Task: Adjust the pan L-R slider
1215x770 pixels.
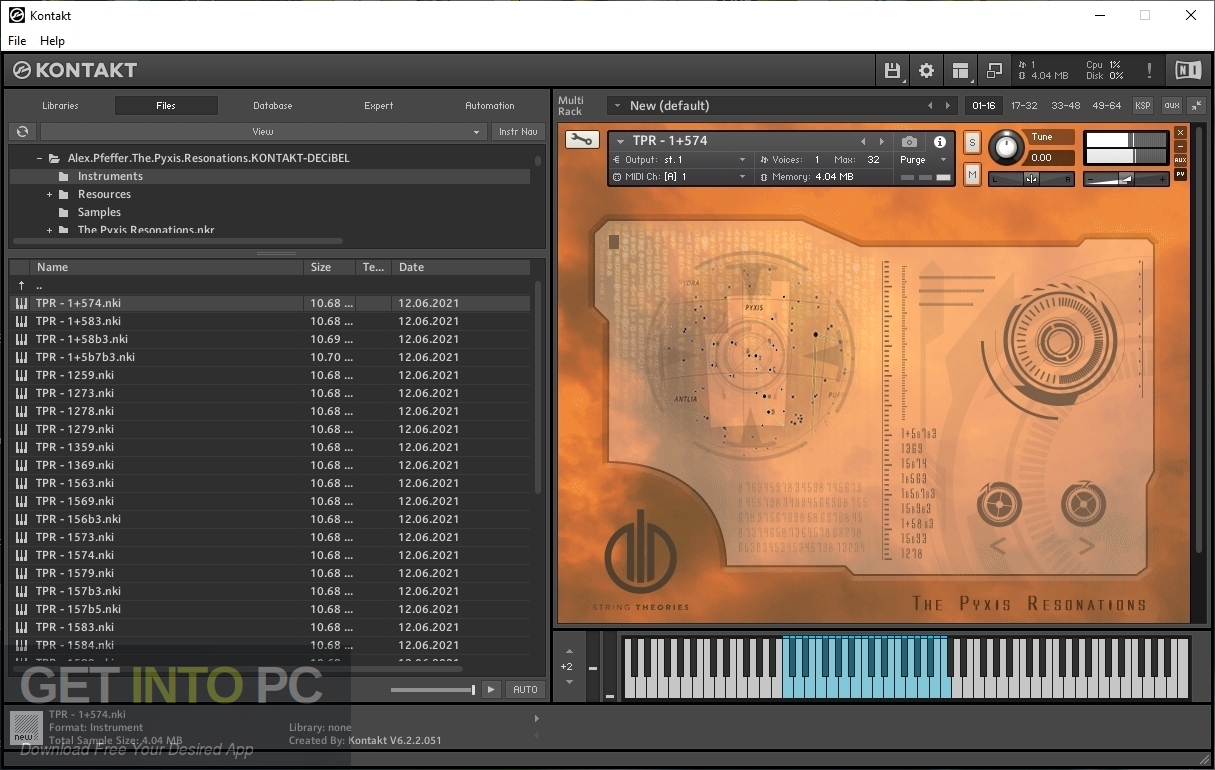Action: tap(1031, 179)
